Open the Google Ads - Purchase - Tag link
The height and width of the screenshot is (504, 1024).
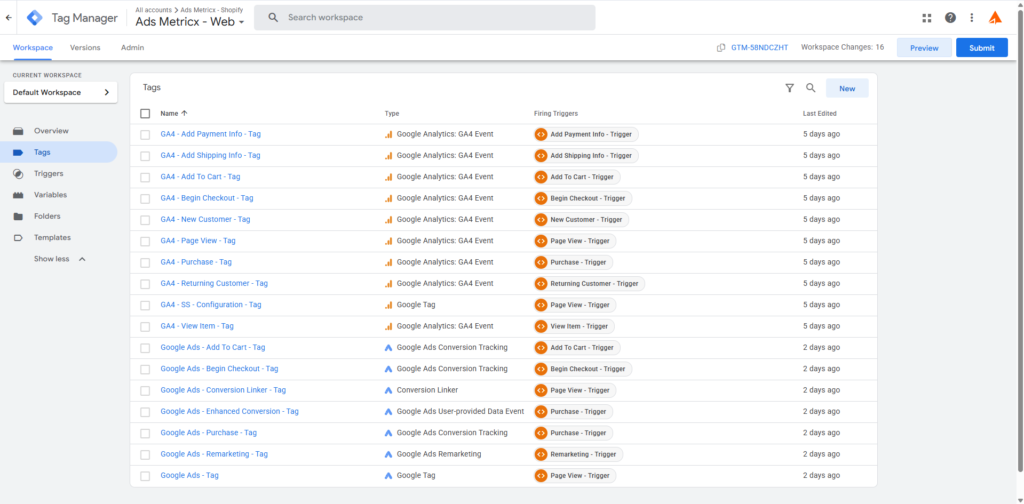tap(208, 433)
